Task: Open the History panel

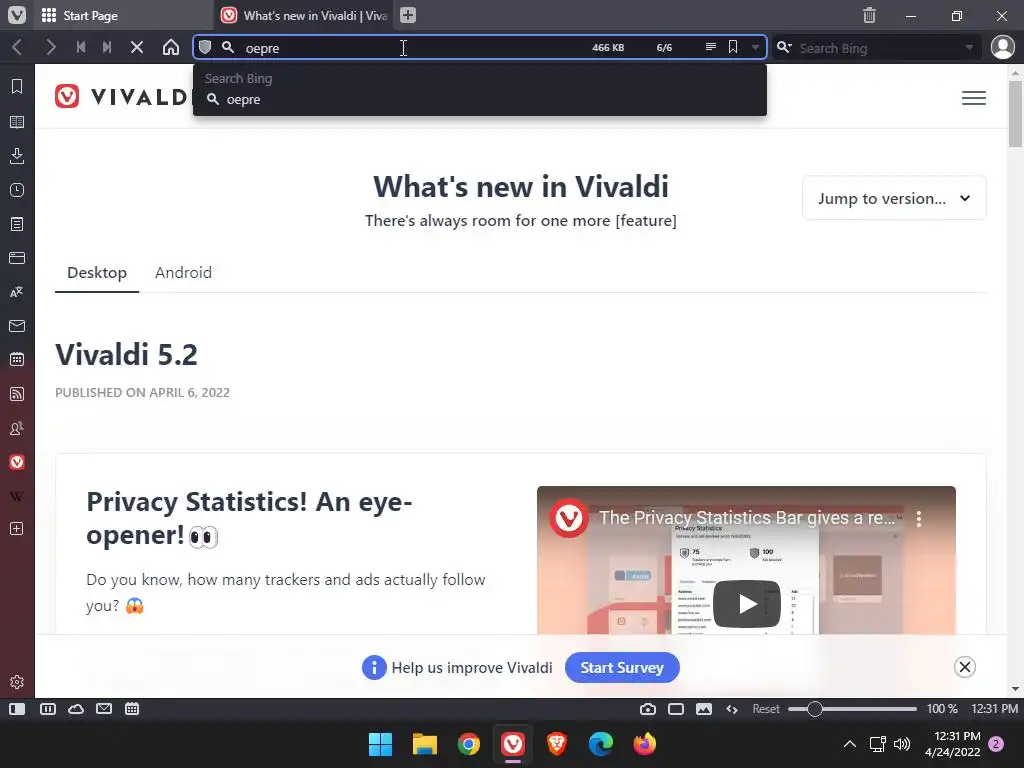Action: point(17,190)
